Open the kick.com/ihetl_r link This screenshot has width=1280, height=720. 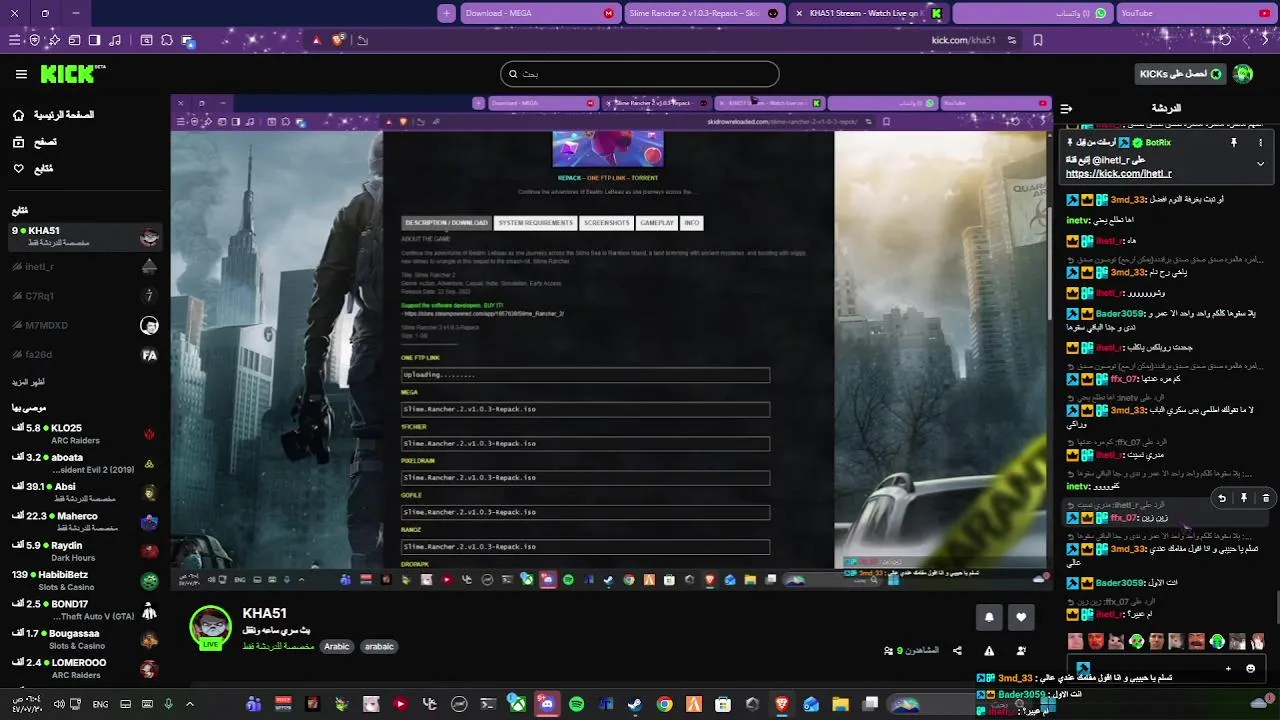click(1118, 173)
